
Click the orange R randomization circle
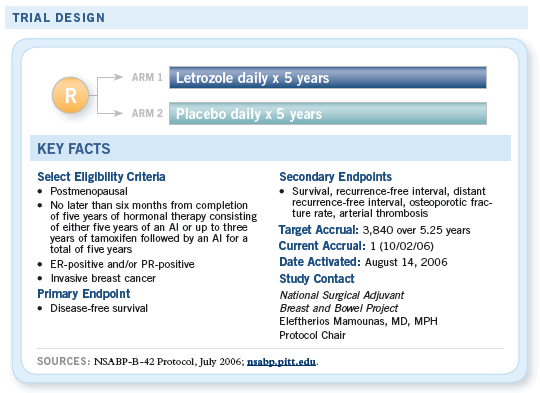tap(71, 95)
